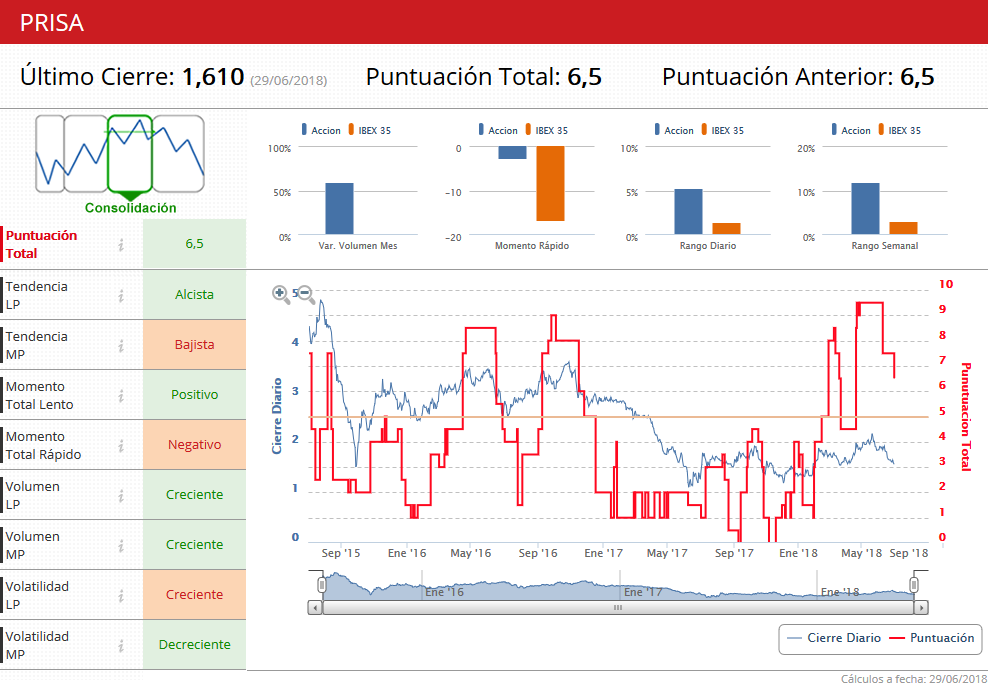Select the Creciente value for Volumen LP

(194, 495)
